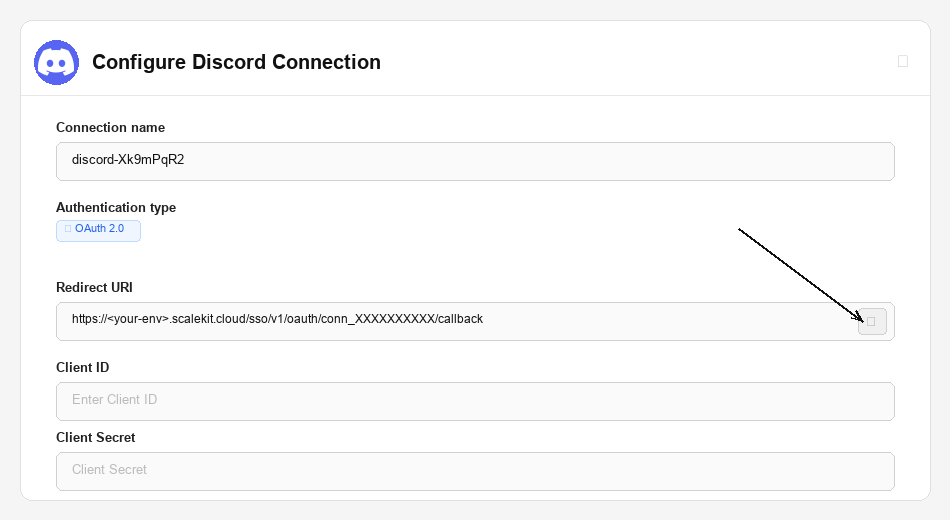
Task: Click the discord-Xk9mPqR2 connection name text
Action: point(128,160)
